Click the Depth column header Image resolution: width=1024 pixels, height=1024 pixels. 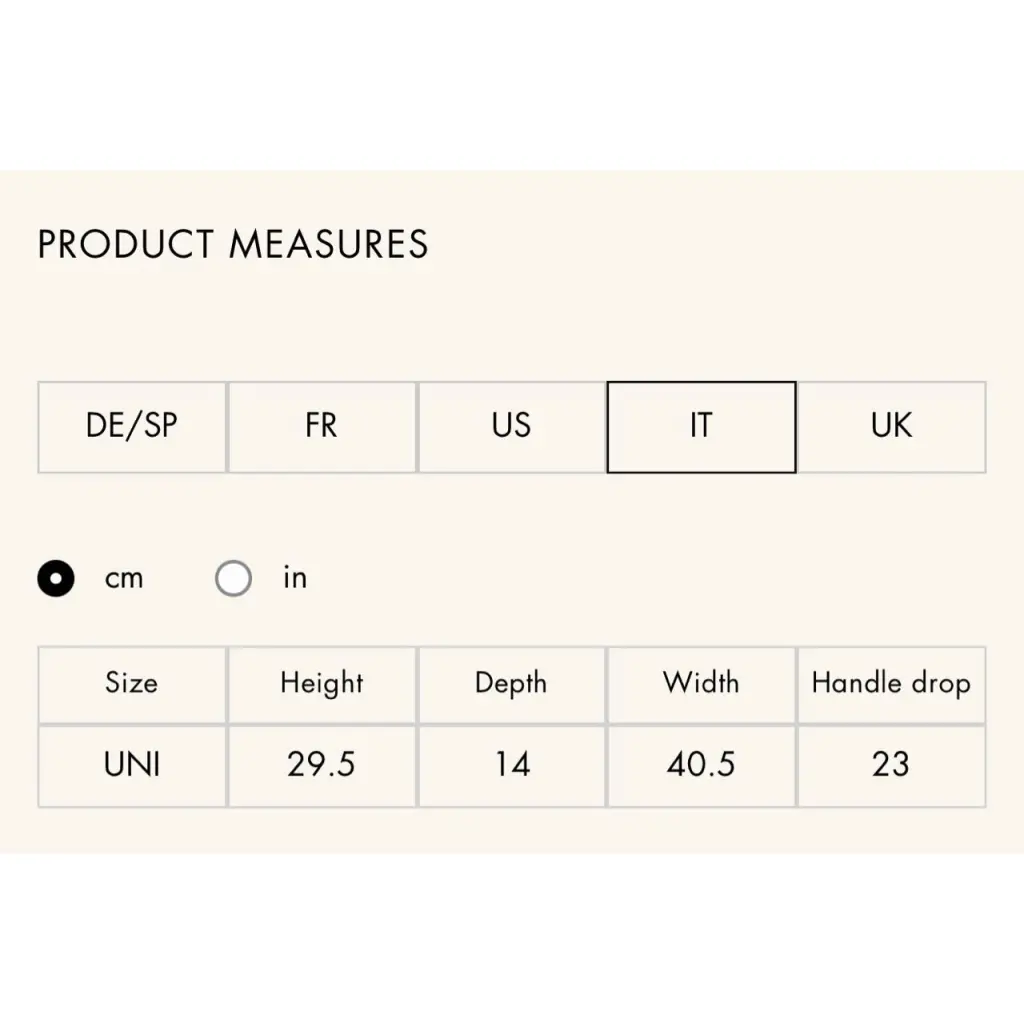[511, 684]
